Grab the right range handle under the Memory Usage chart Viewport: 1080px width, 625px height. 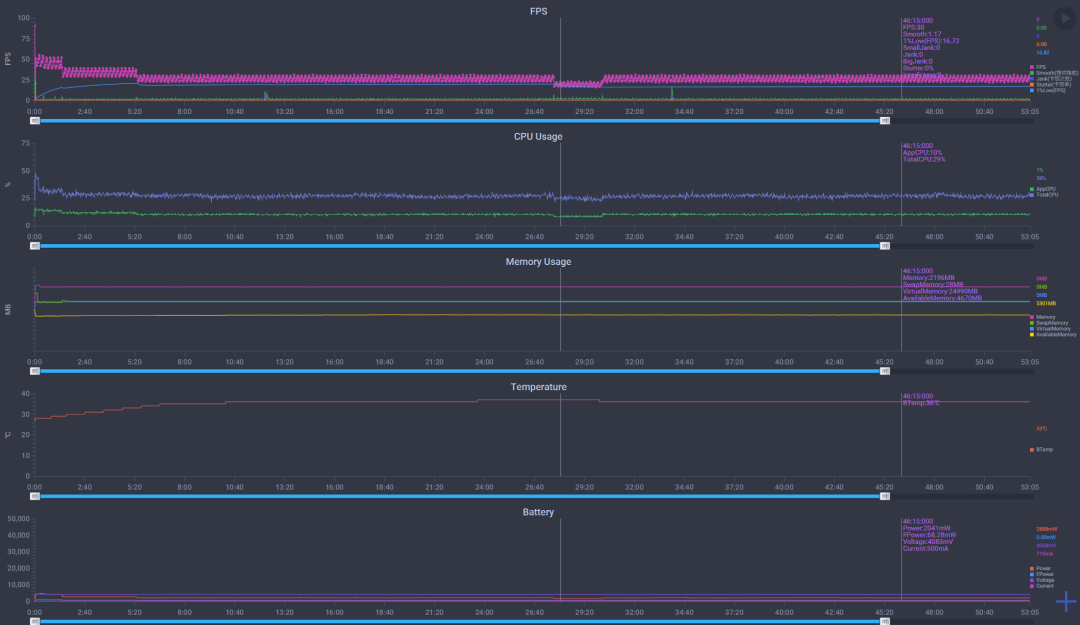pyautogui.click(x=885, y=371)
